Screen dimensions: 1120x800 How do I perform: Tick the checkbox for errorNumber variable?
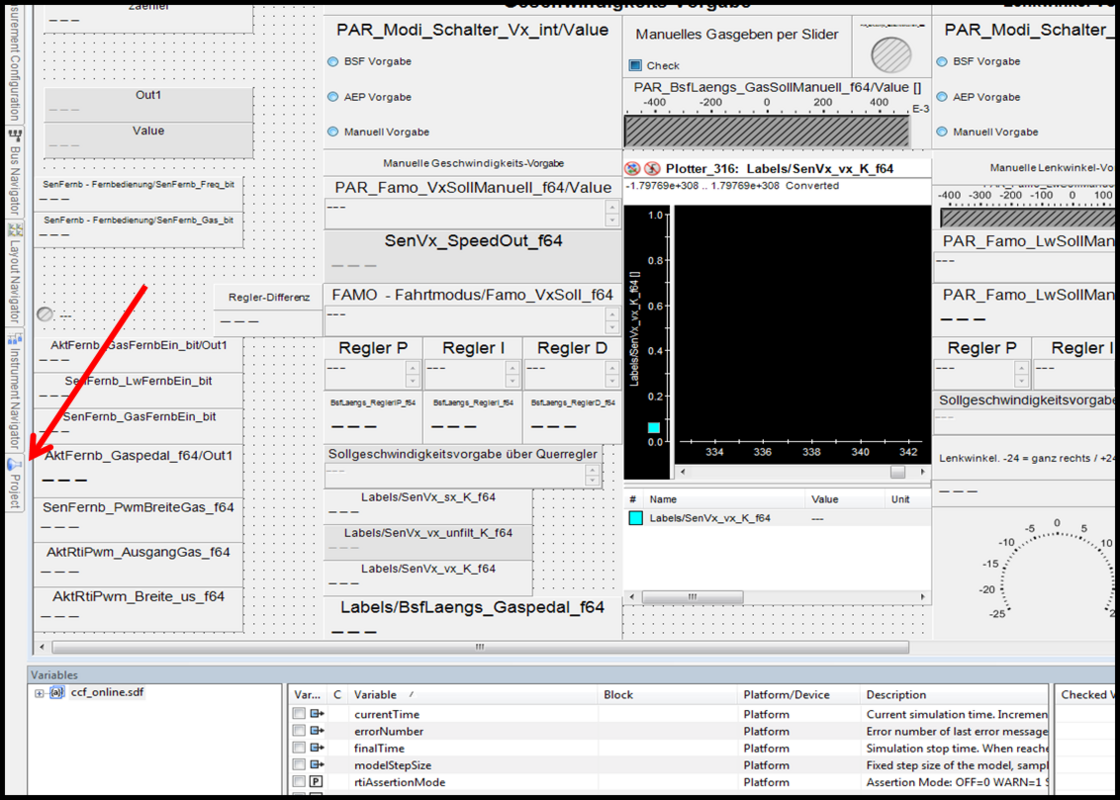click(x=298, y=731)
